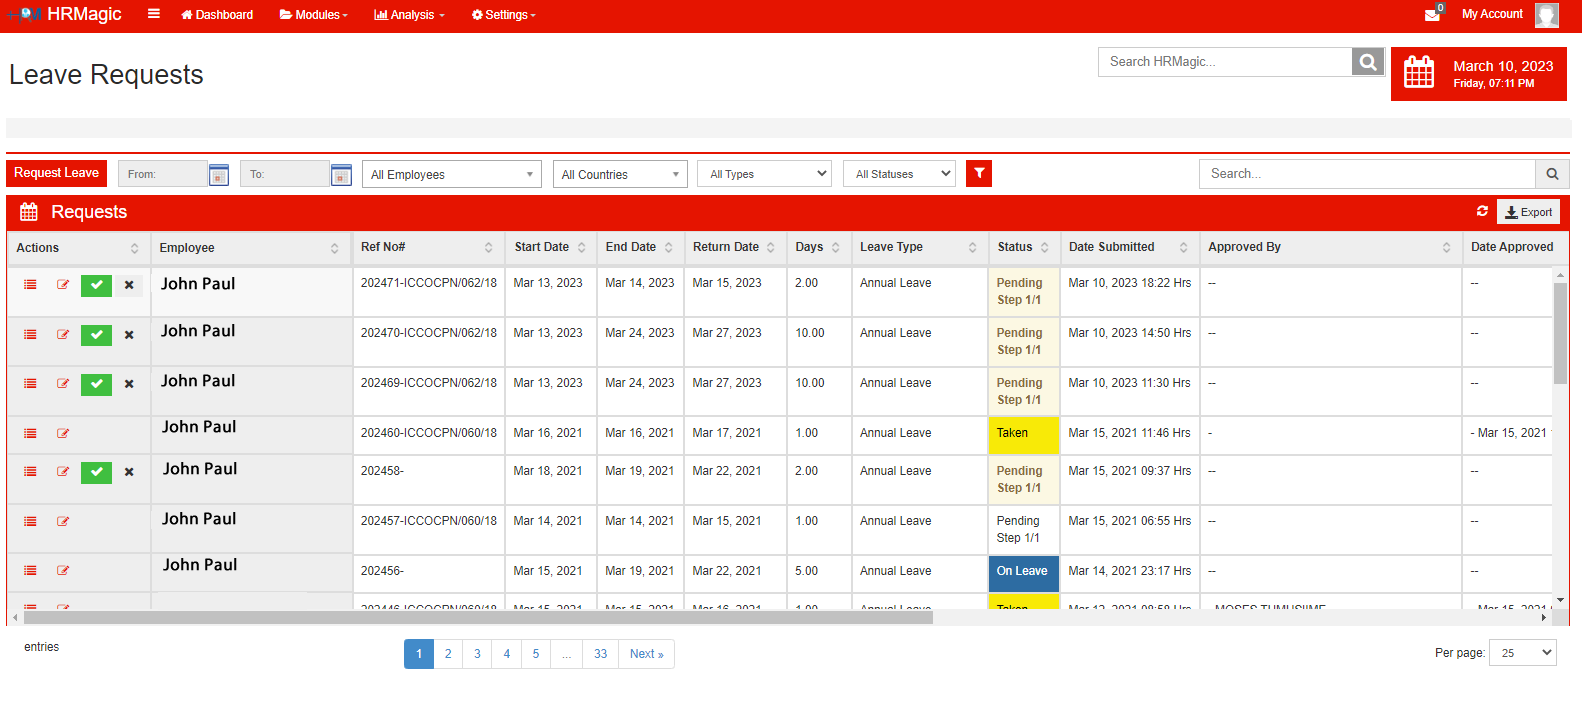View details list icon for request 202456-
Screen dimensions: 1582x702
(x=30, y=571)
